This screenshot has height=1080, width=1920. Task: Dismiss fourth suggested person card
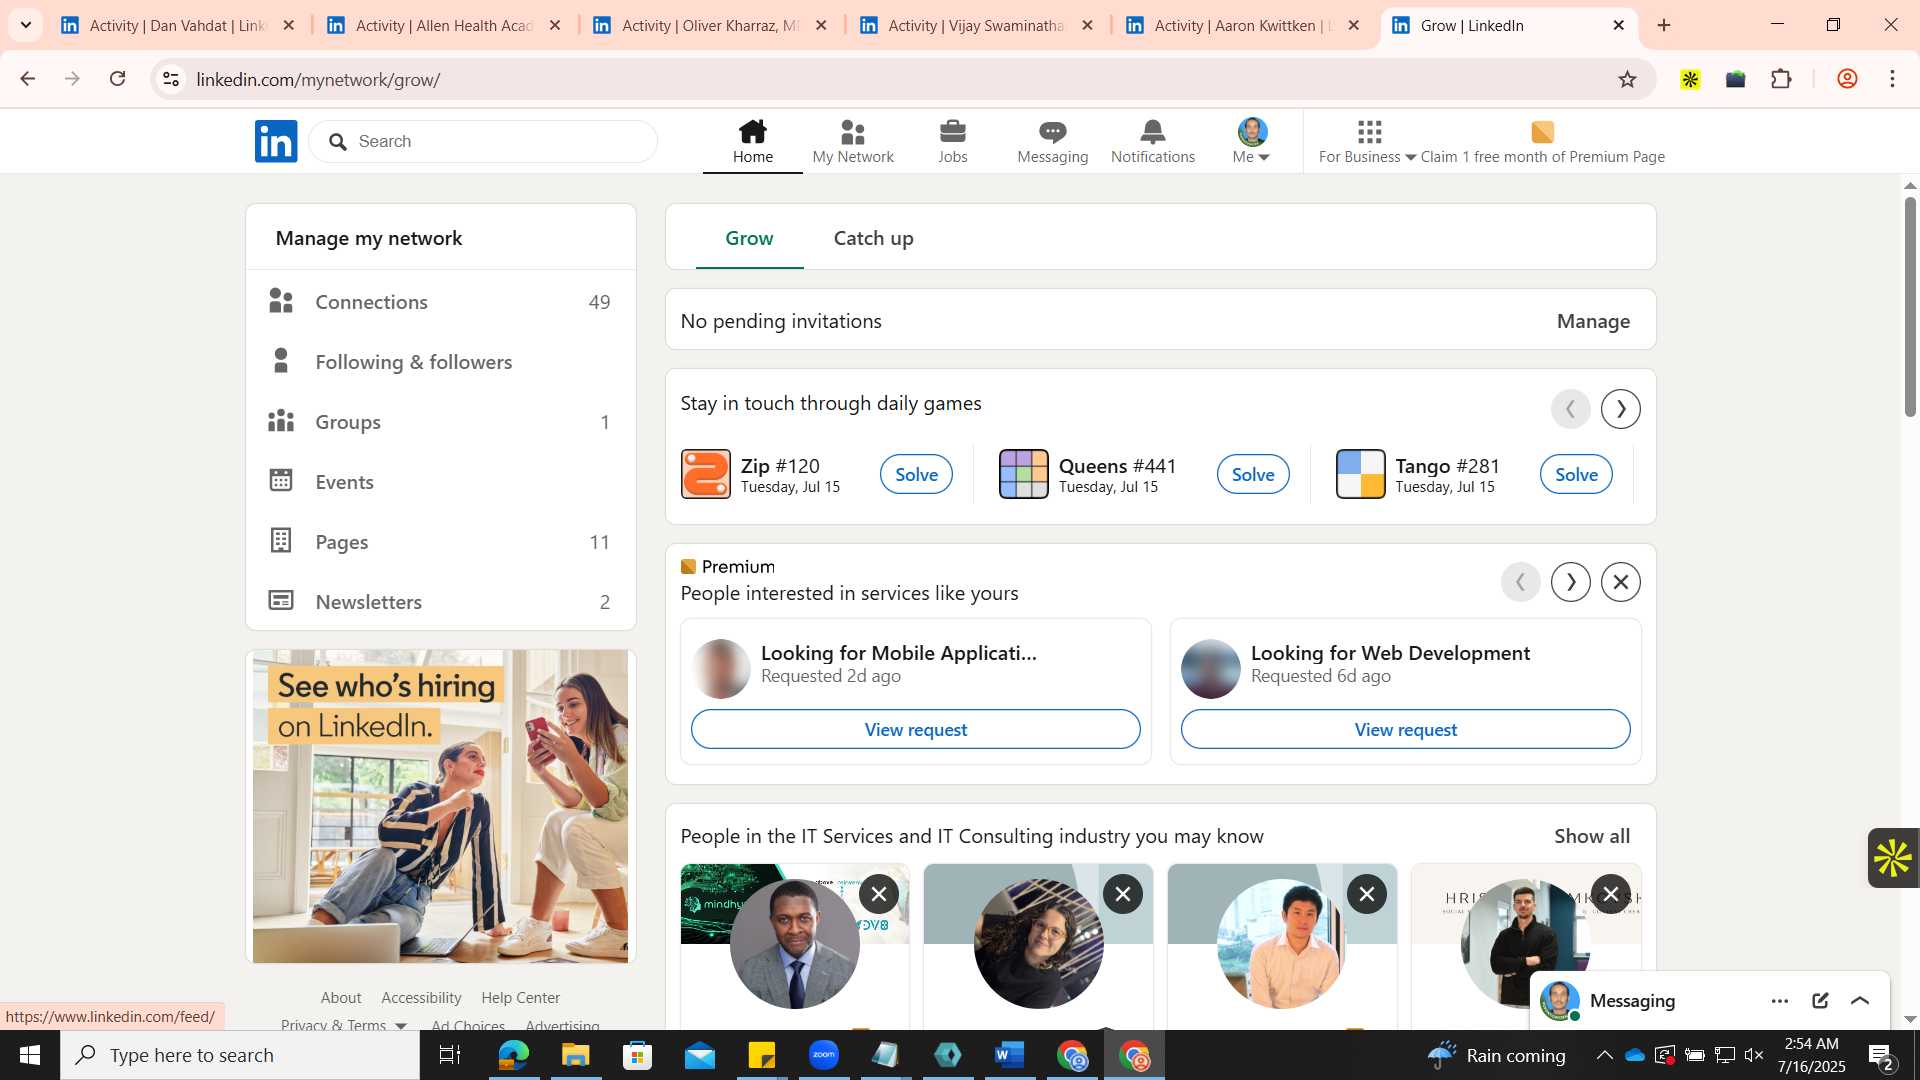(x=1610, y=894)
